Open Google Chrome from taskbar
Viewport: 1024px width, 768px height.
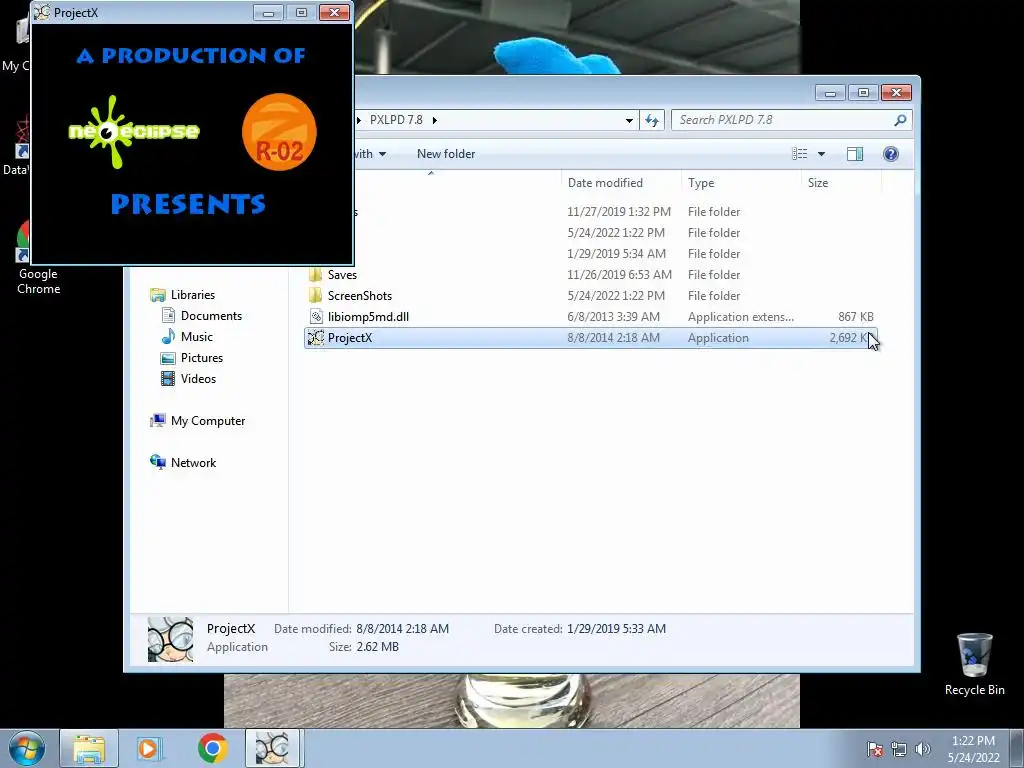point(212,748)
